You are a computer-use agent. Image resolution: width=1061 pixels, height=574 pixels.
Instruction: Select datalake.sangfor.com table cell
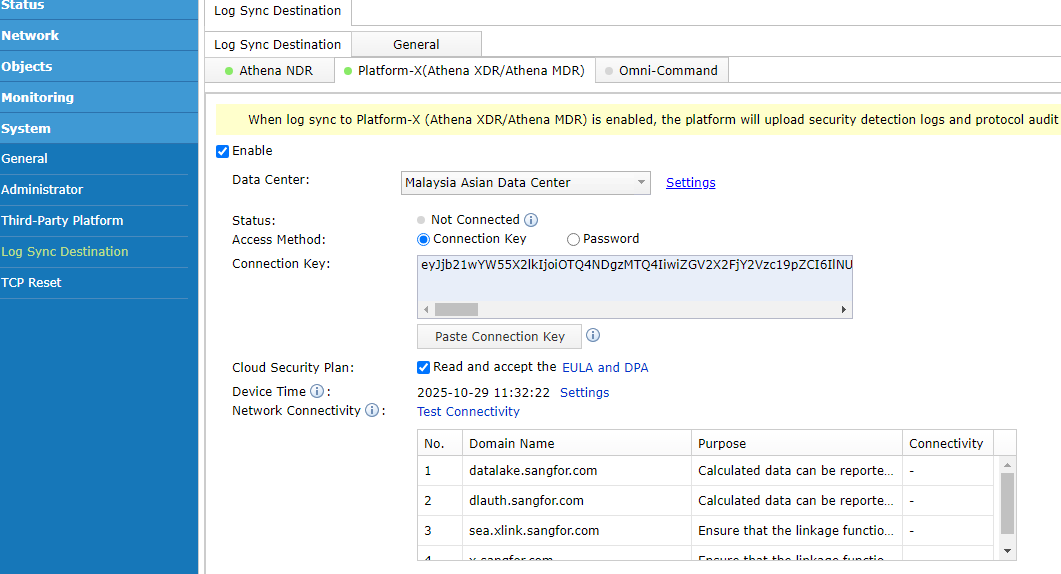[577, 470]
